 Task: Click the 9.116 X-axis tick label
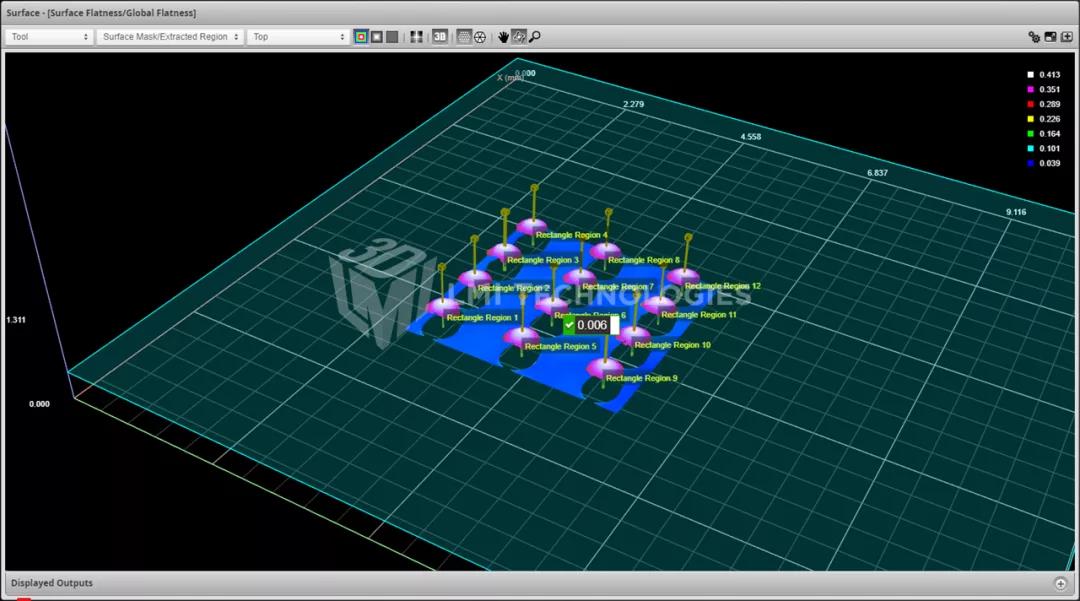pos(1016,213)
